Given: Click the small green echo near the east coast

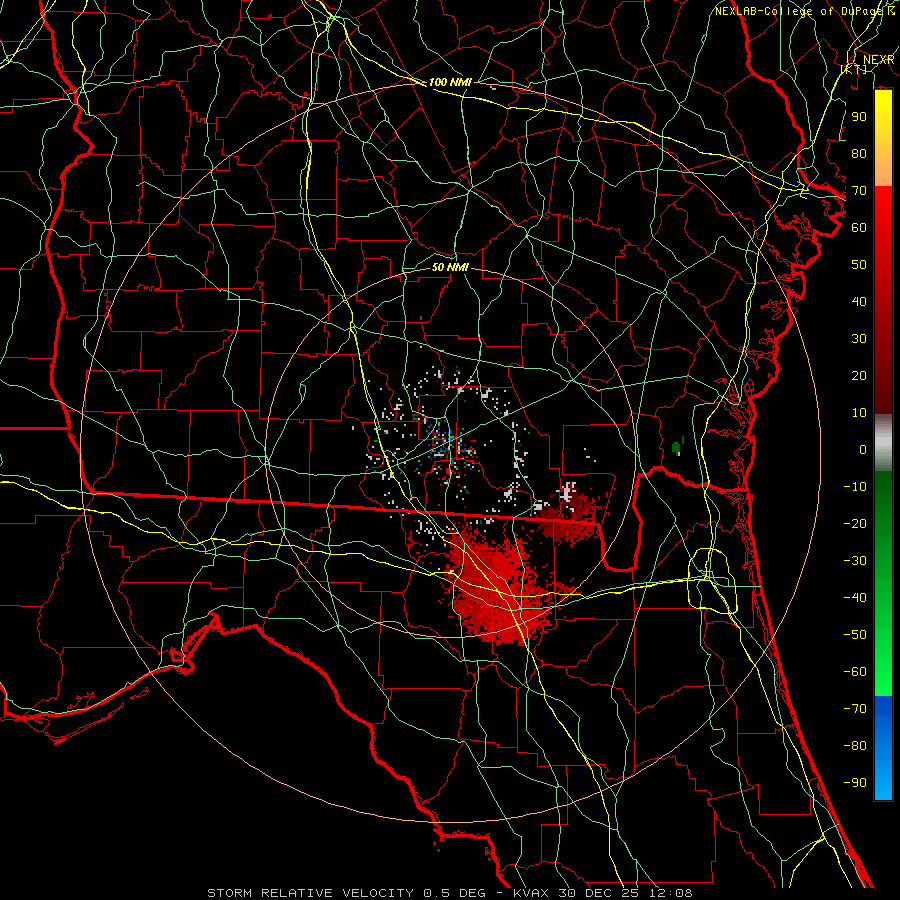Looking at the screenshot, I should pyautogui.click(x=677, y=447).
